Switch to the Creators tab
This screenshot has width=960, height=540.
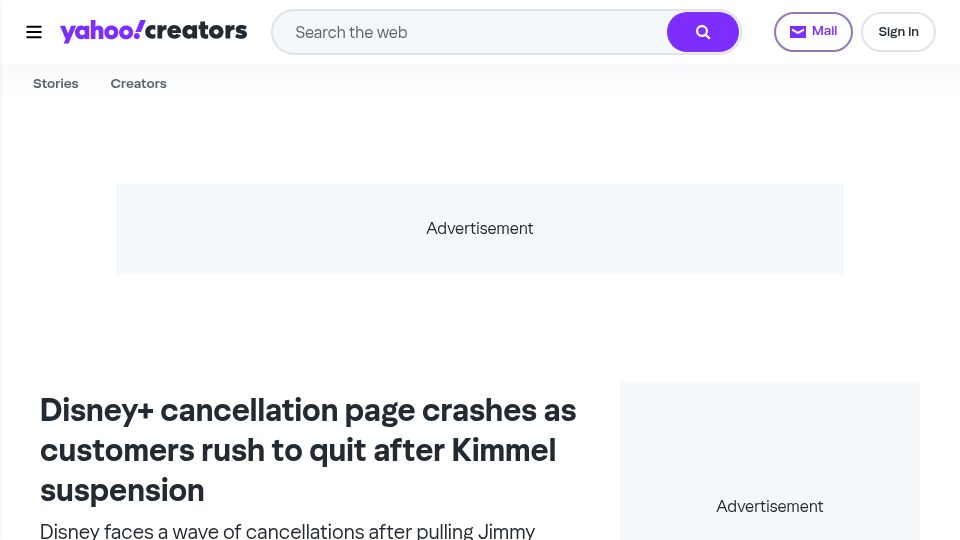click(x=138, y=83)
